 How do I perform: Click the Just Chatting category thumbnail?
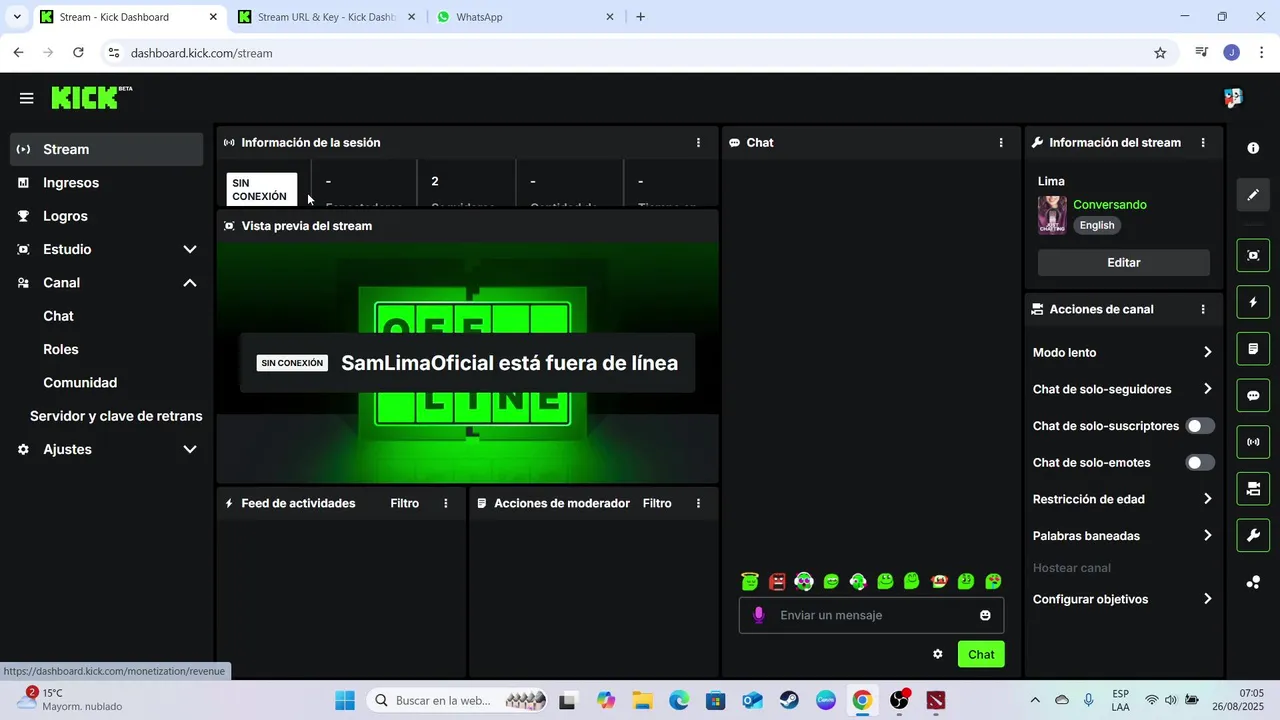[1052, 215]
